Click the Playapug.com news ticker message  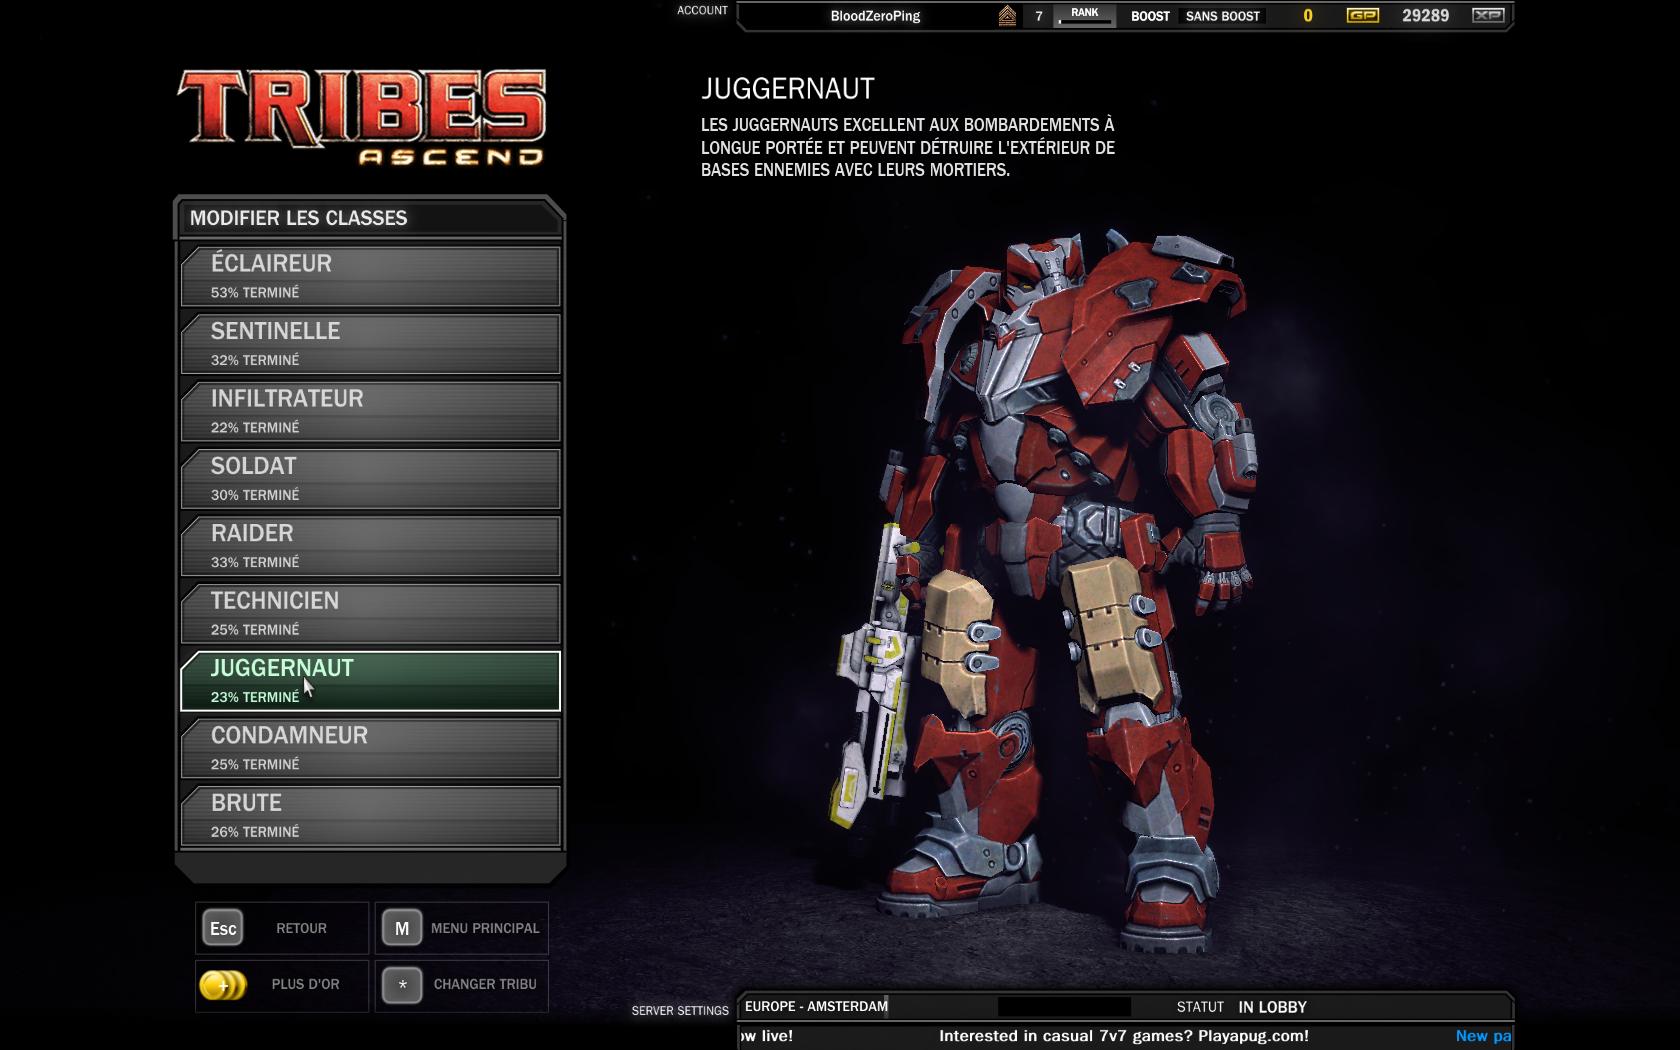tap(1124, 1036)
